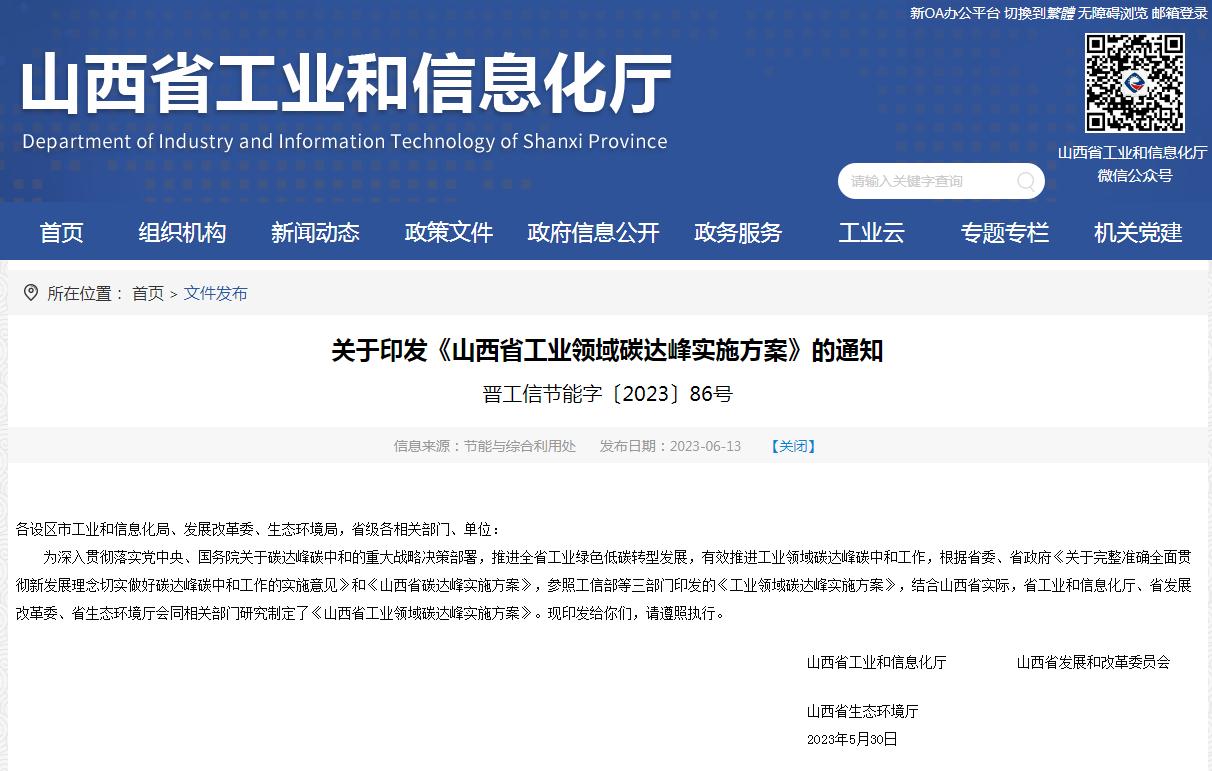Click the search magnifier icon
1212x771 pixels.
pos(1026,181)
